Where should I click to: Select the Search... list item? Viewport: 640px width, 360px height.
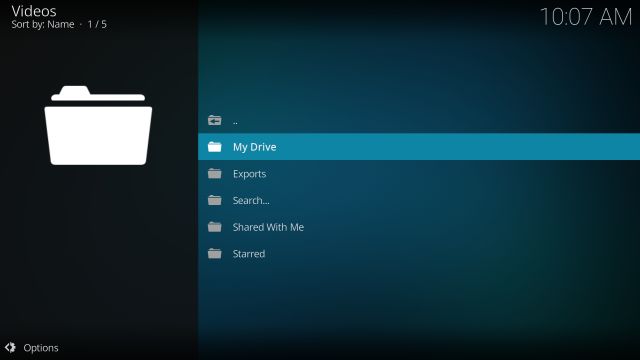(x=251, y=200)
